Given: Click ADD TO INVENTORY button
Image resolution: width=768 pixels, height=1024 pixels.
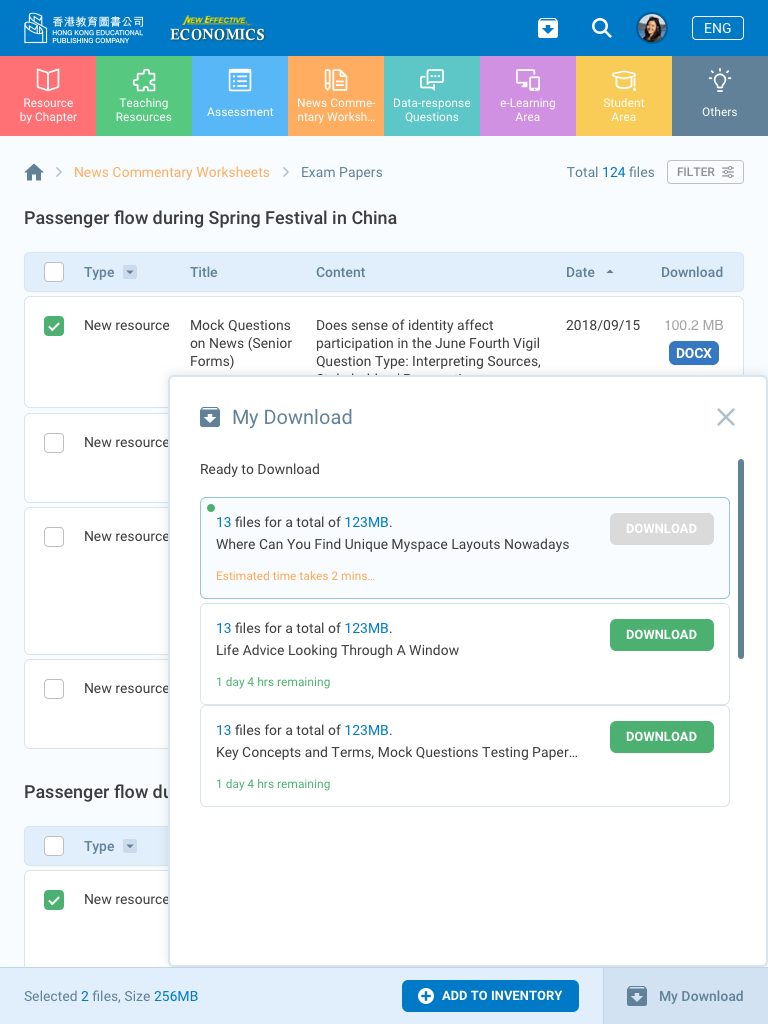Looking at the screenshot, I should [490, 996].
